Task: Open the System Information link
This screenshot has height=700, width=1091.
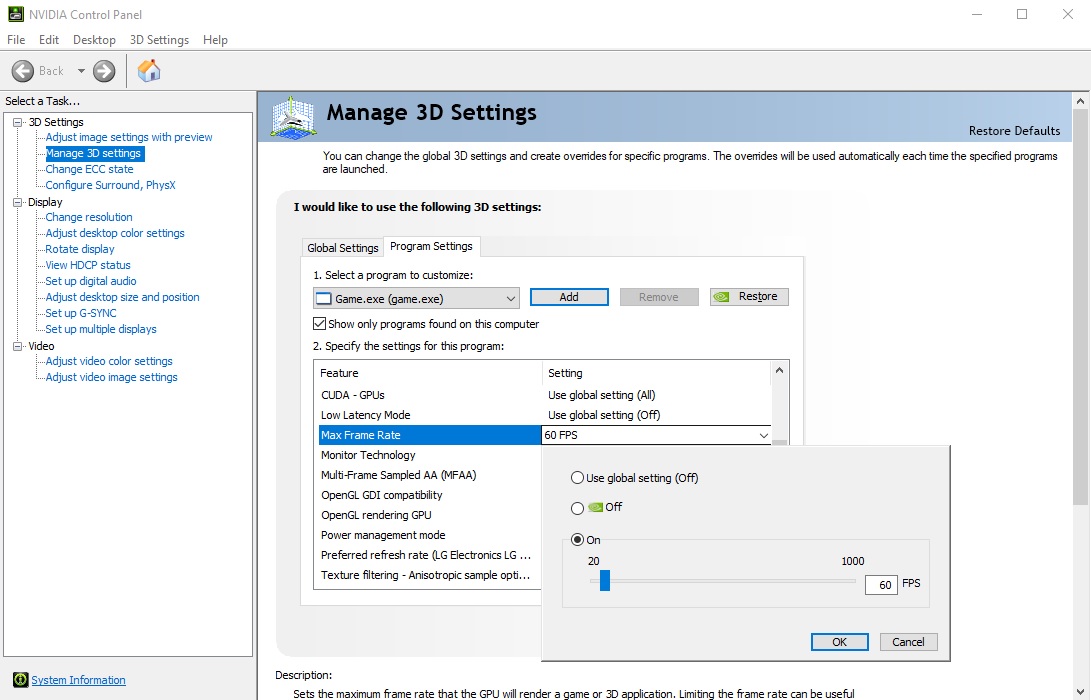Action: coord(78,680)
